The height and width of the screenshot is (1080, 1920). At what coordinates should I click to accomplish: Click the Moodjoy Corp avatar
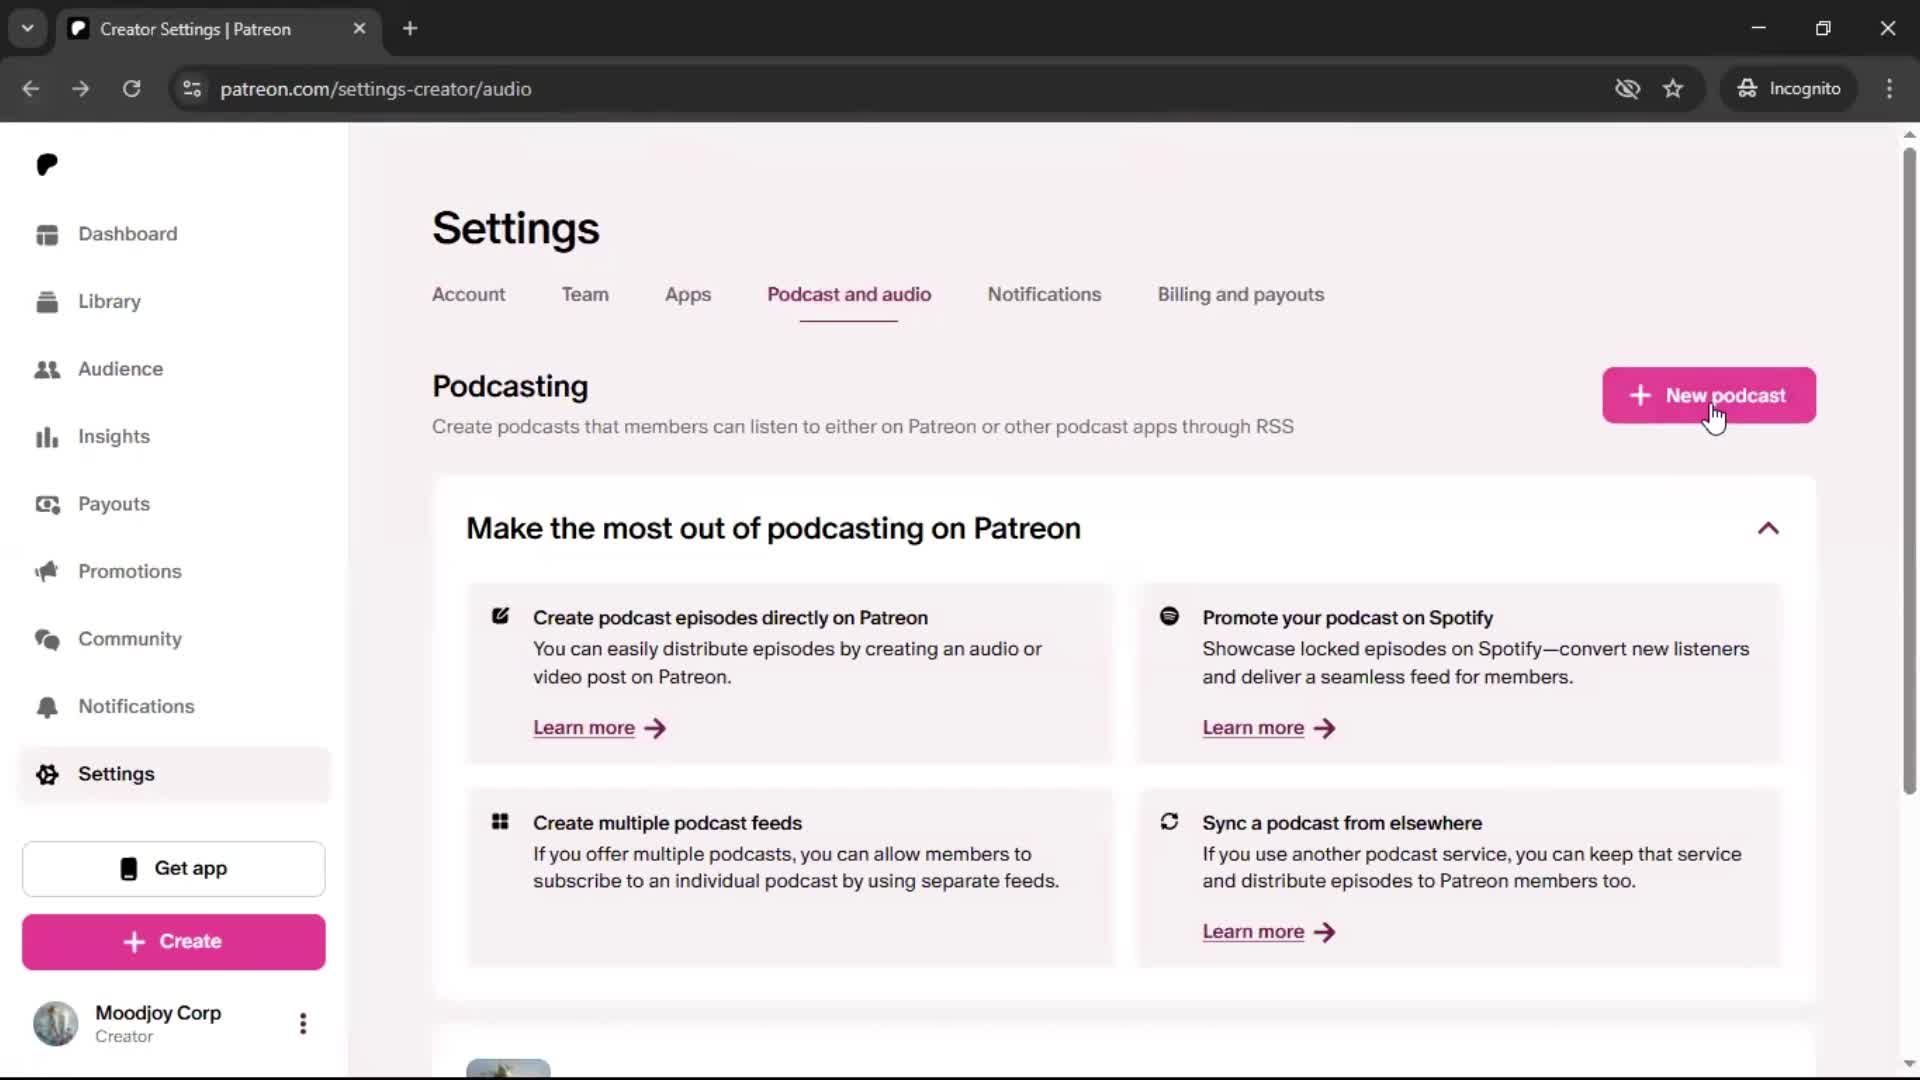click(56, 1024)
